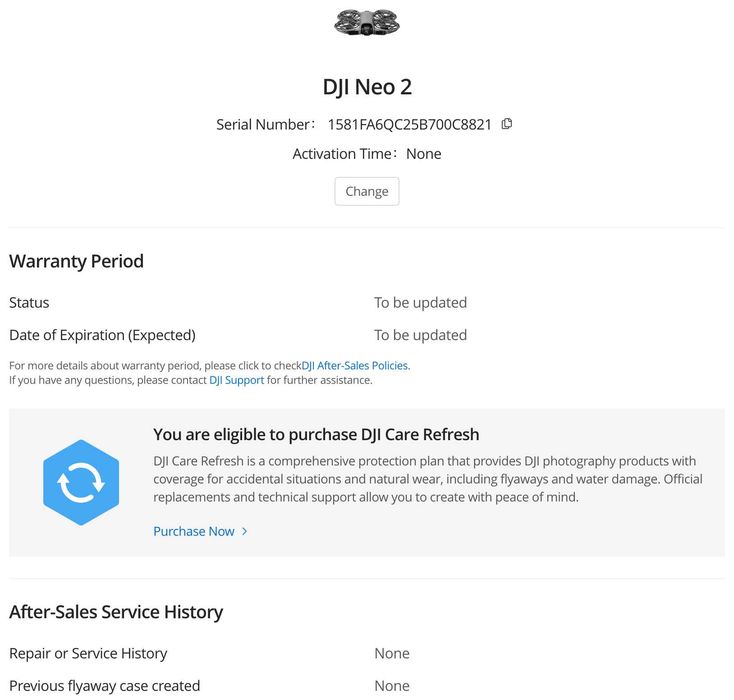Image resolution: width=734 pixels, height=700 pixels.
Task: Click the After-Sales Service History heading
Action: [x=116, y=612]
